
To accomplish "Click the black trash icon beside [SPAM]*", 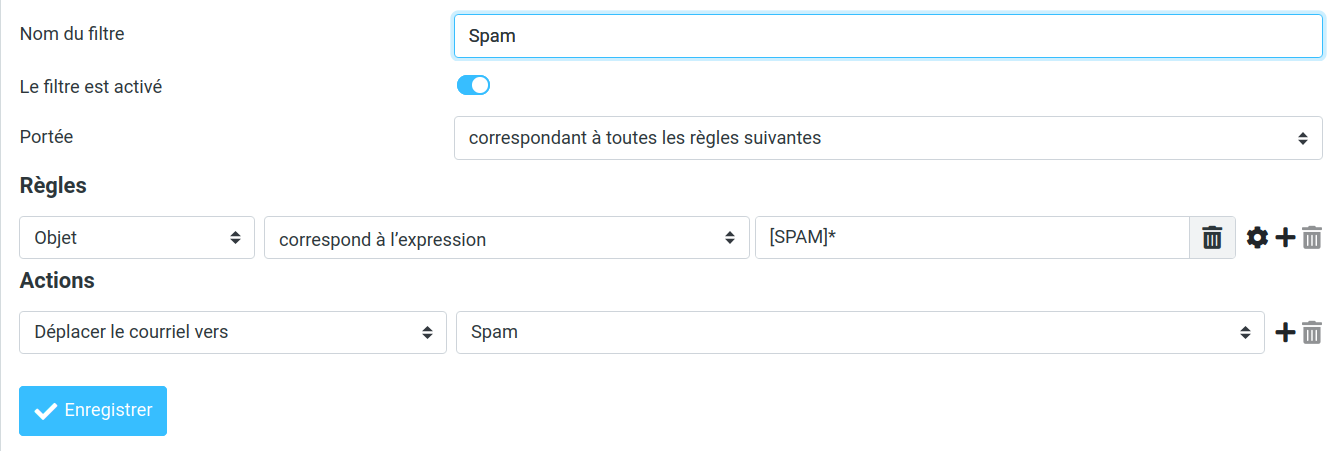I will tap(1212, 238).
